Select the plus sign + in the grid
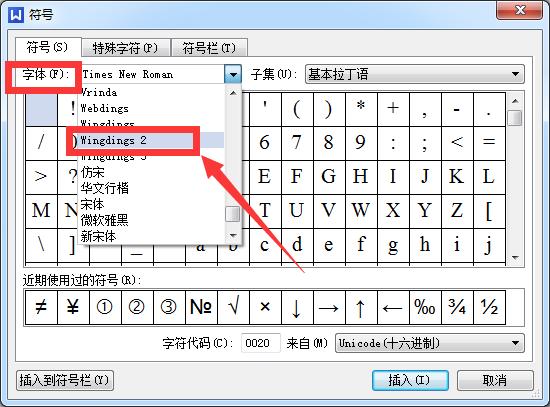 (393, 109)
